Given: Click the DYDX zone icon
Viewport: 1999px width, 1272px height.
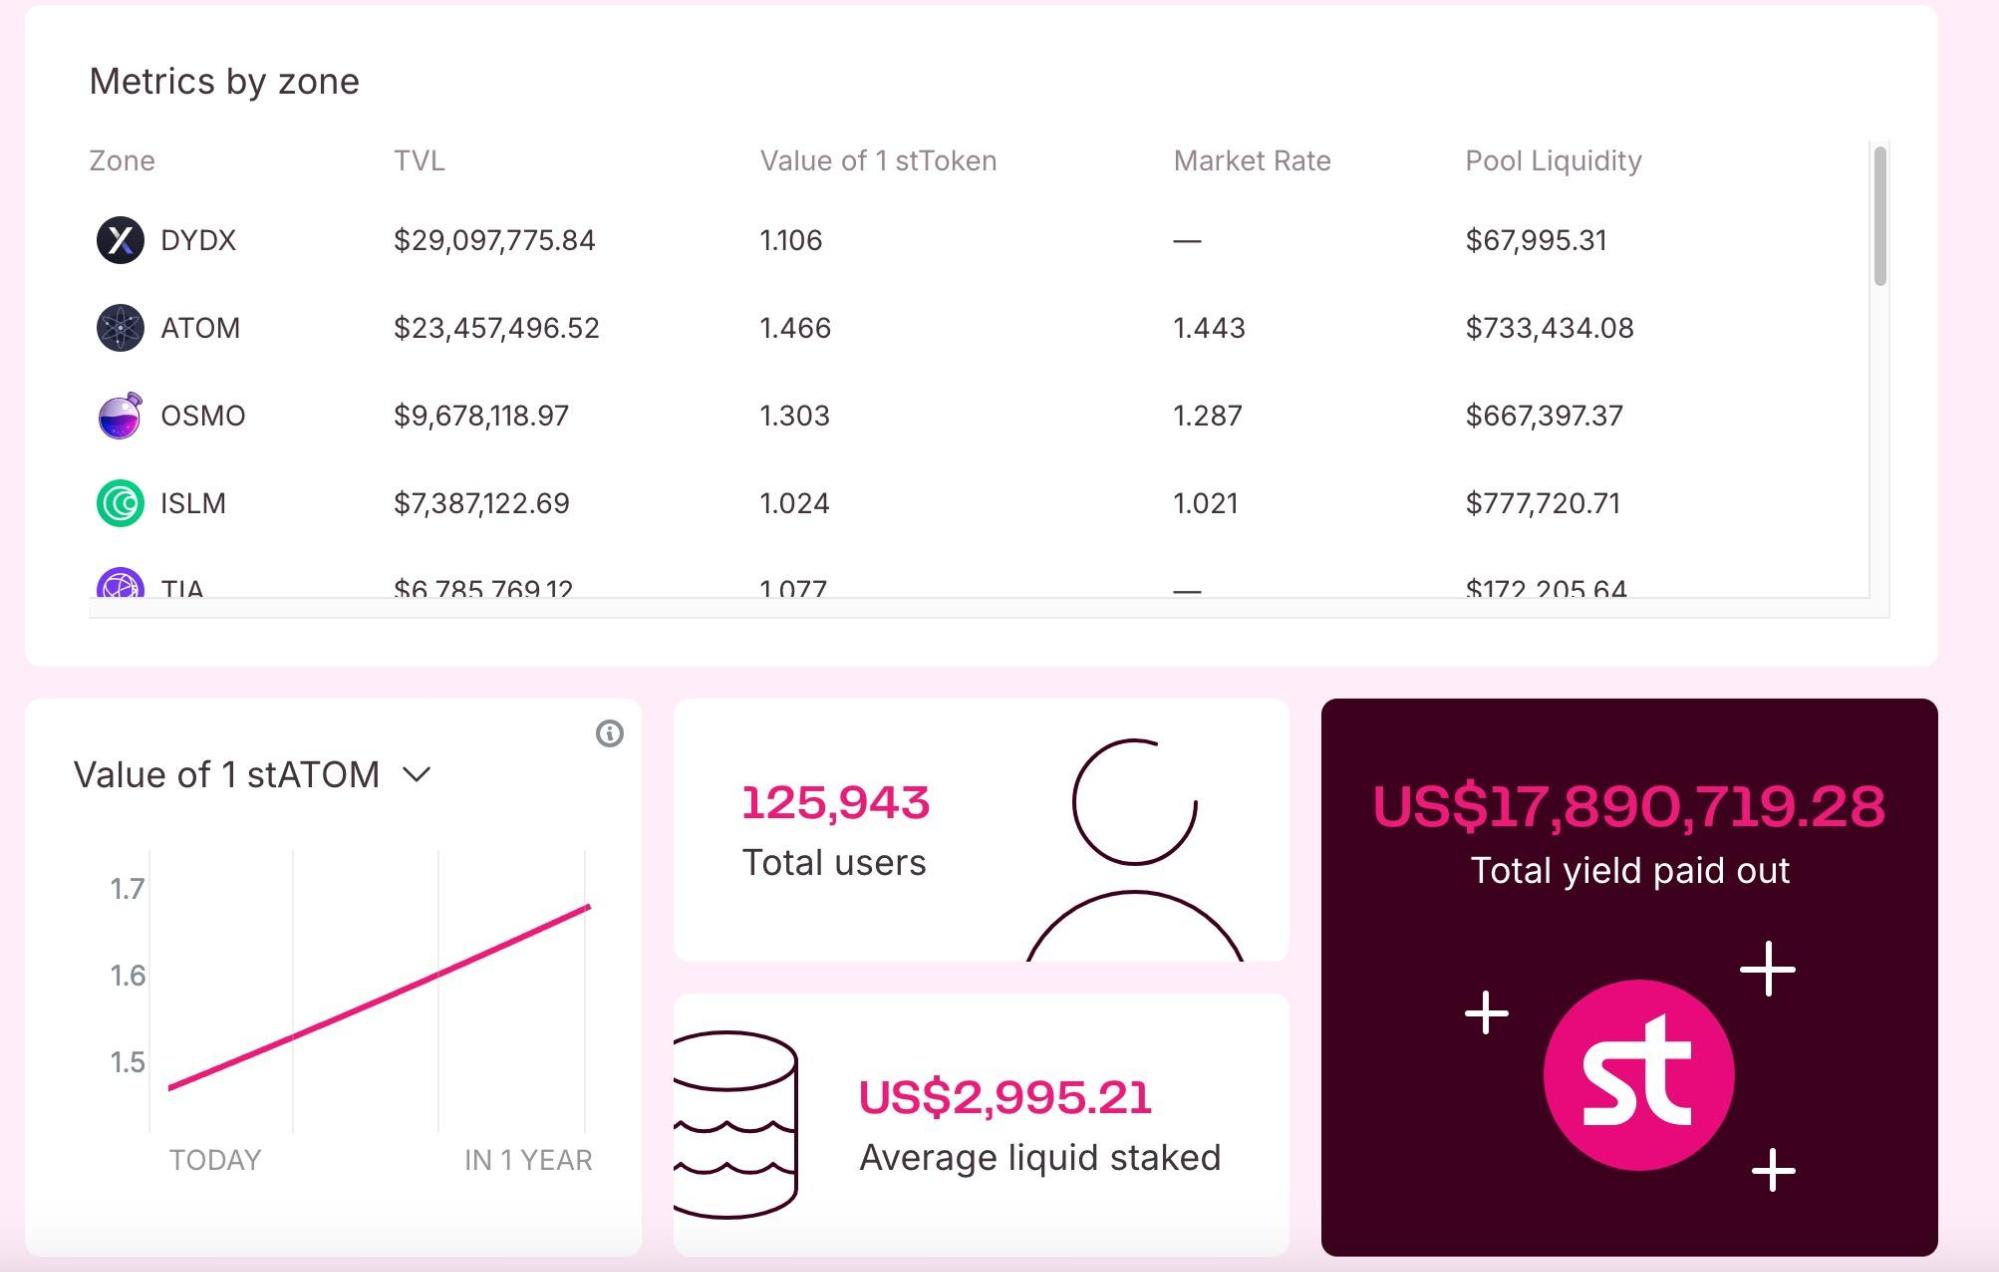Looking at the screenshot, I should [x=120, y=240].
